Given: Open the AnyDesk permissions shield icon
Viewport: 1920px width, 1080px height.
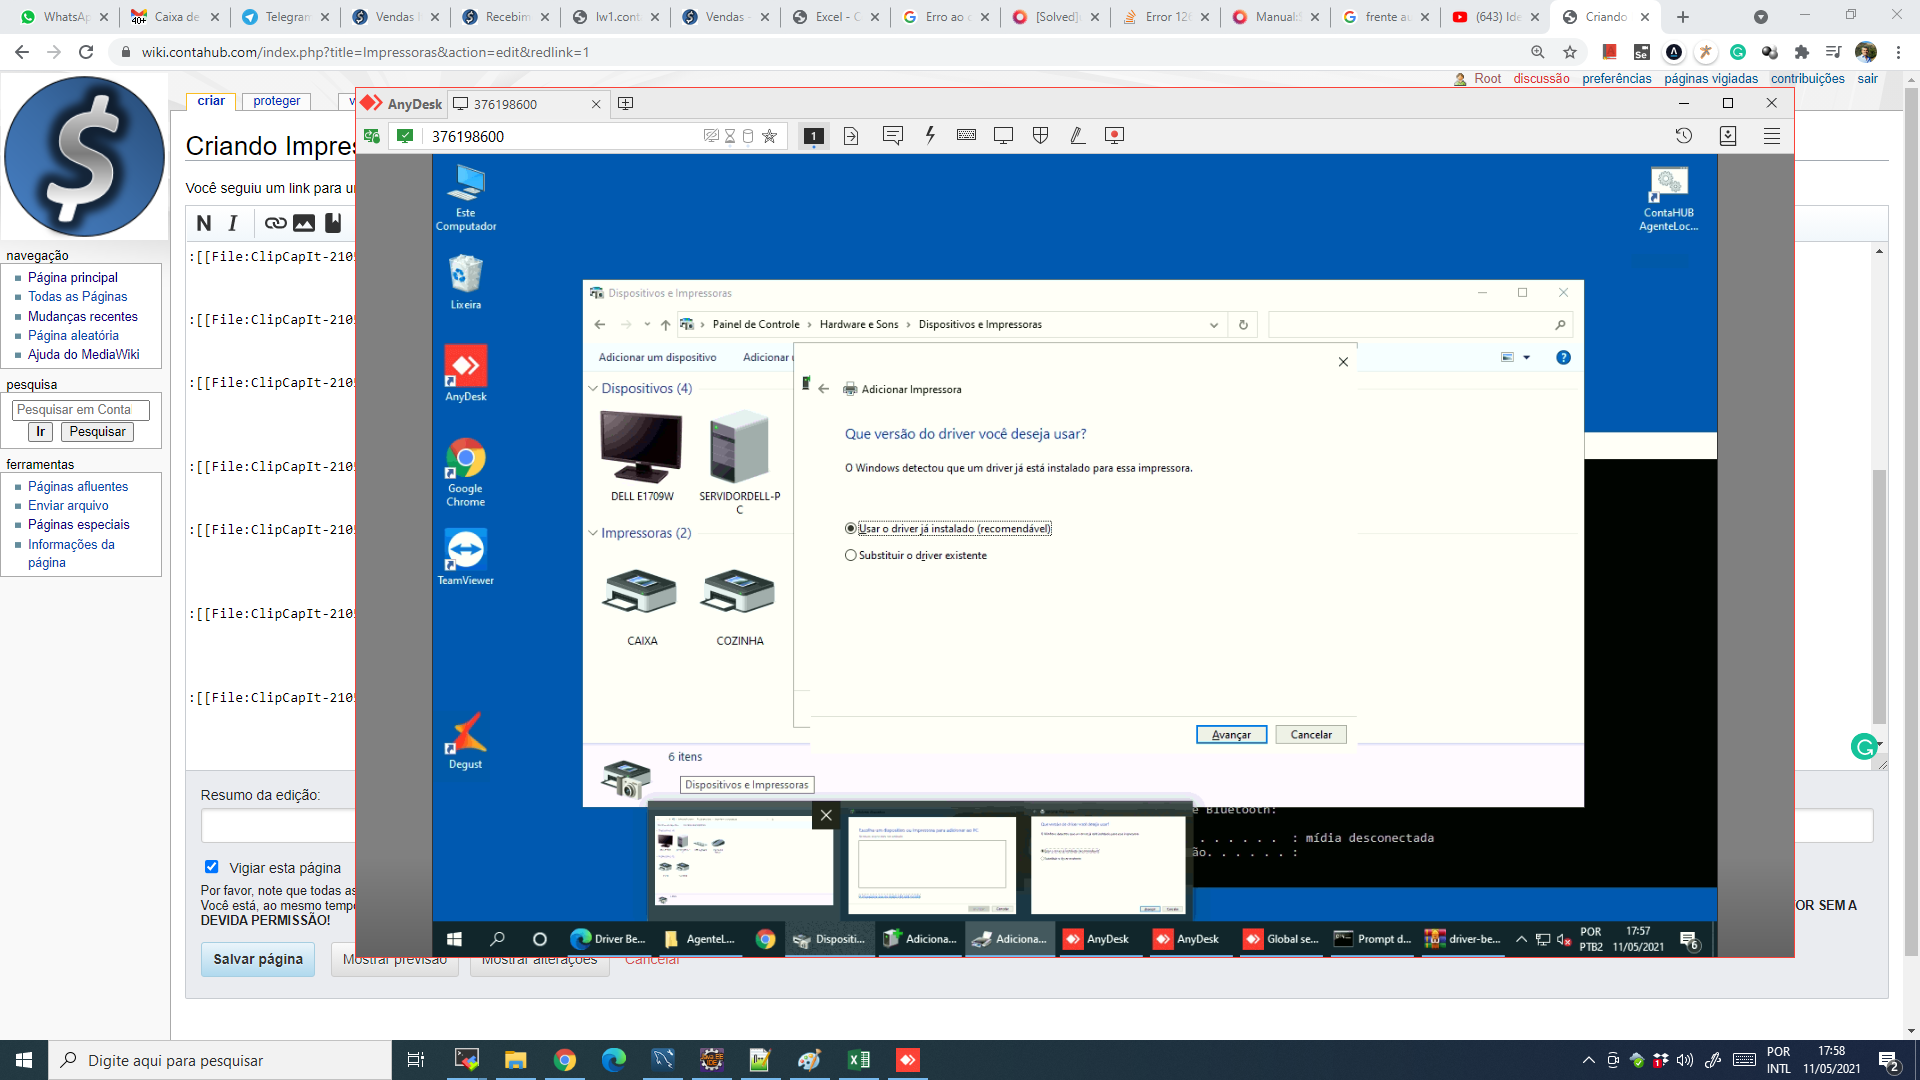Looking at the screenshot, I should point(1040,135).
